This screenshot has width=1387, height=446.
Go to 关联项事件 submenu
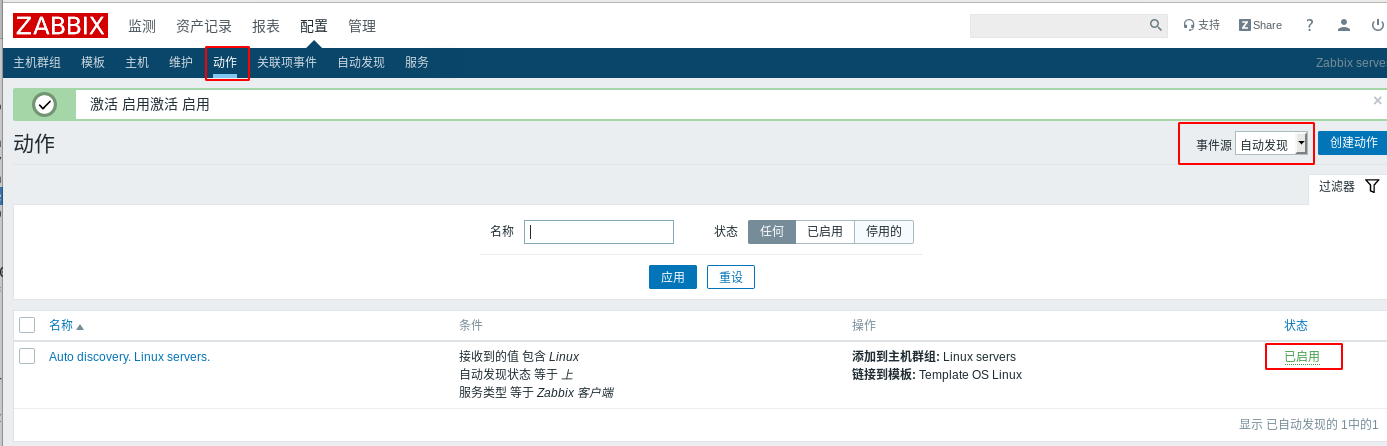pos(287,62)
